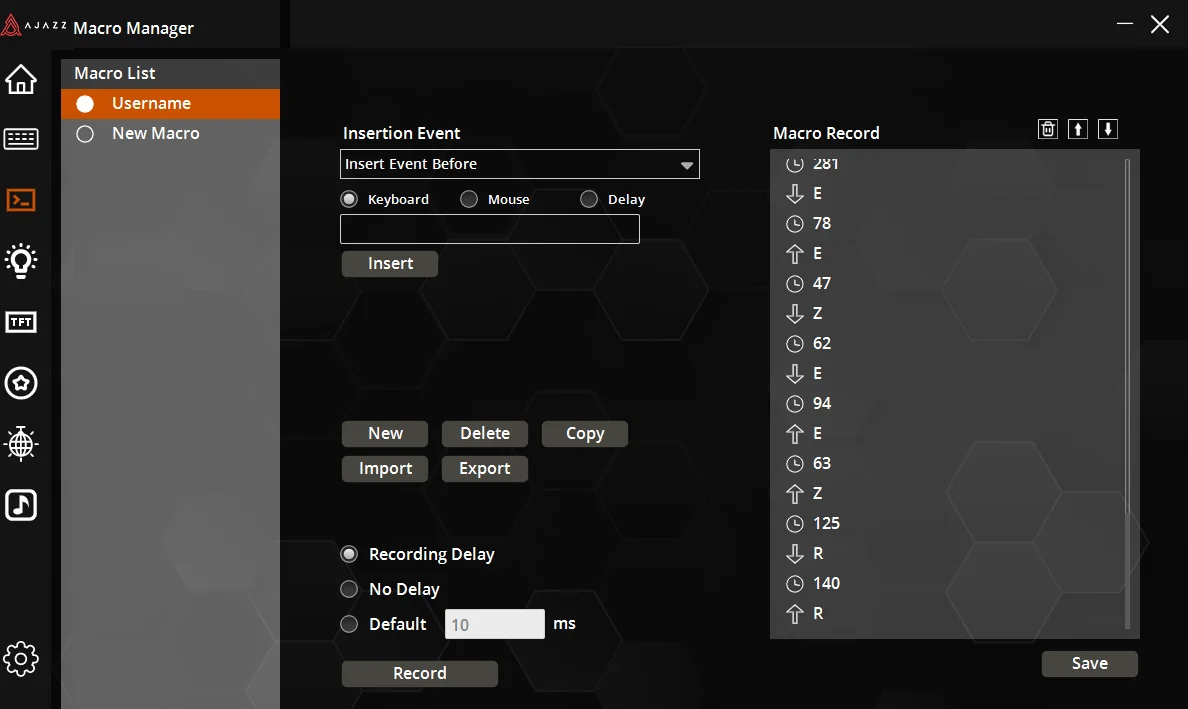
Task: Minimize the Macro Manager window
Action: coord(1125,24)
